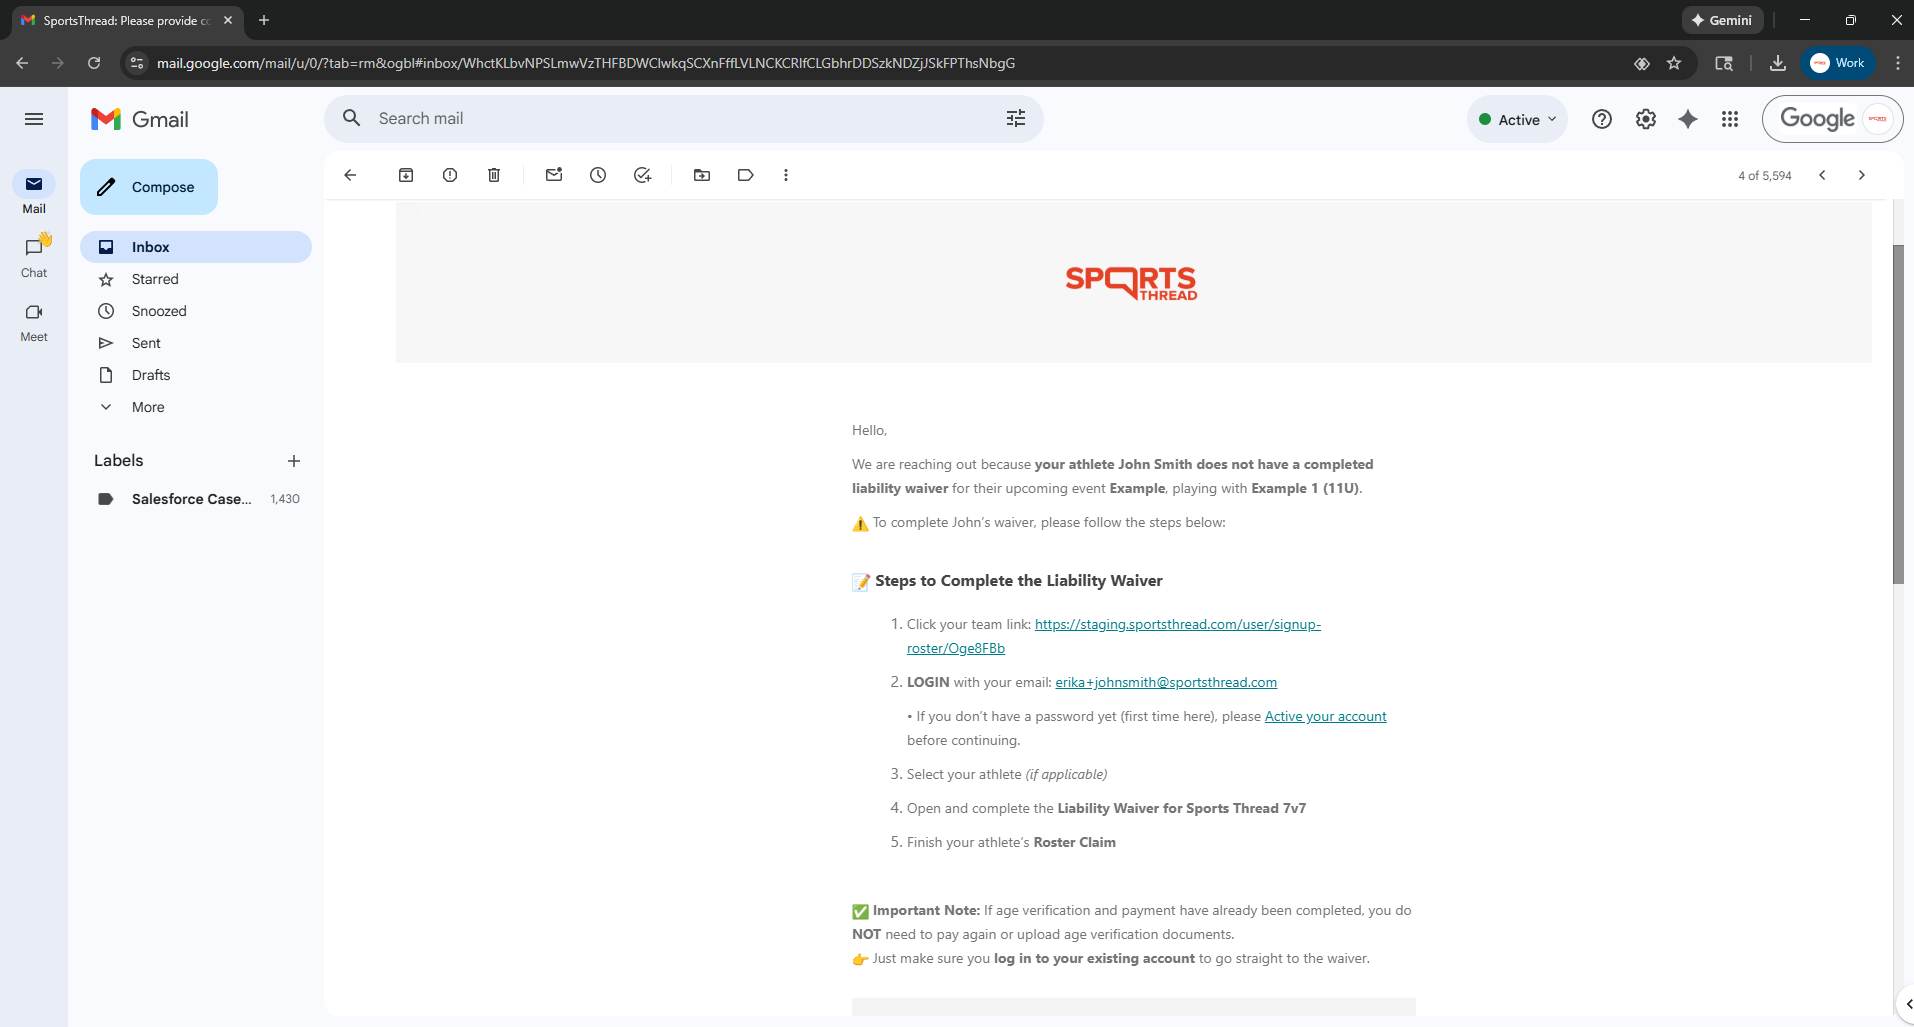Image resolution: width=1914 pixels, height=1027 pixels.
Task: Click the Compose button
Action: (x=149, y=187)
